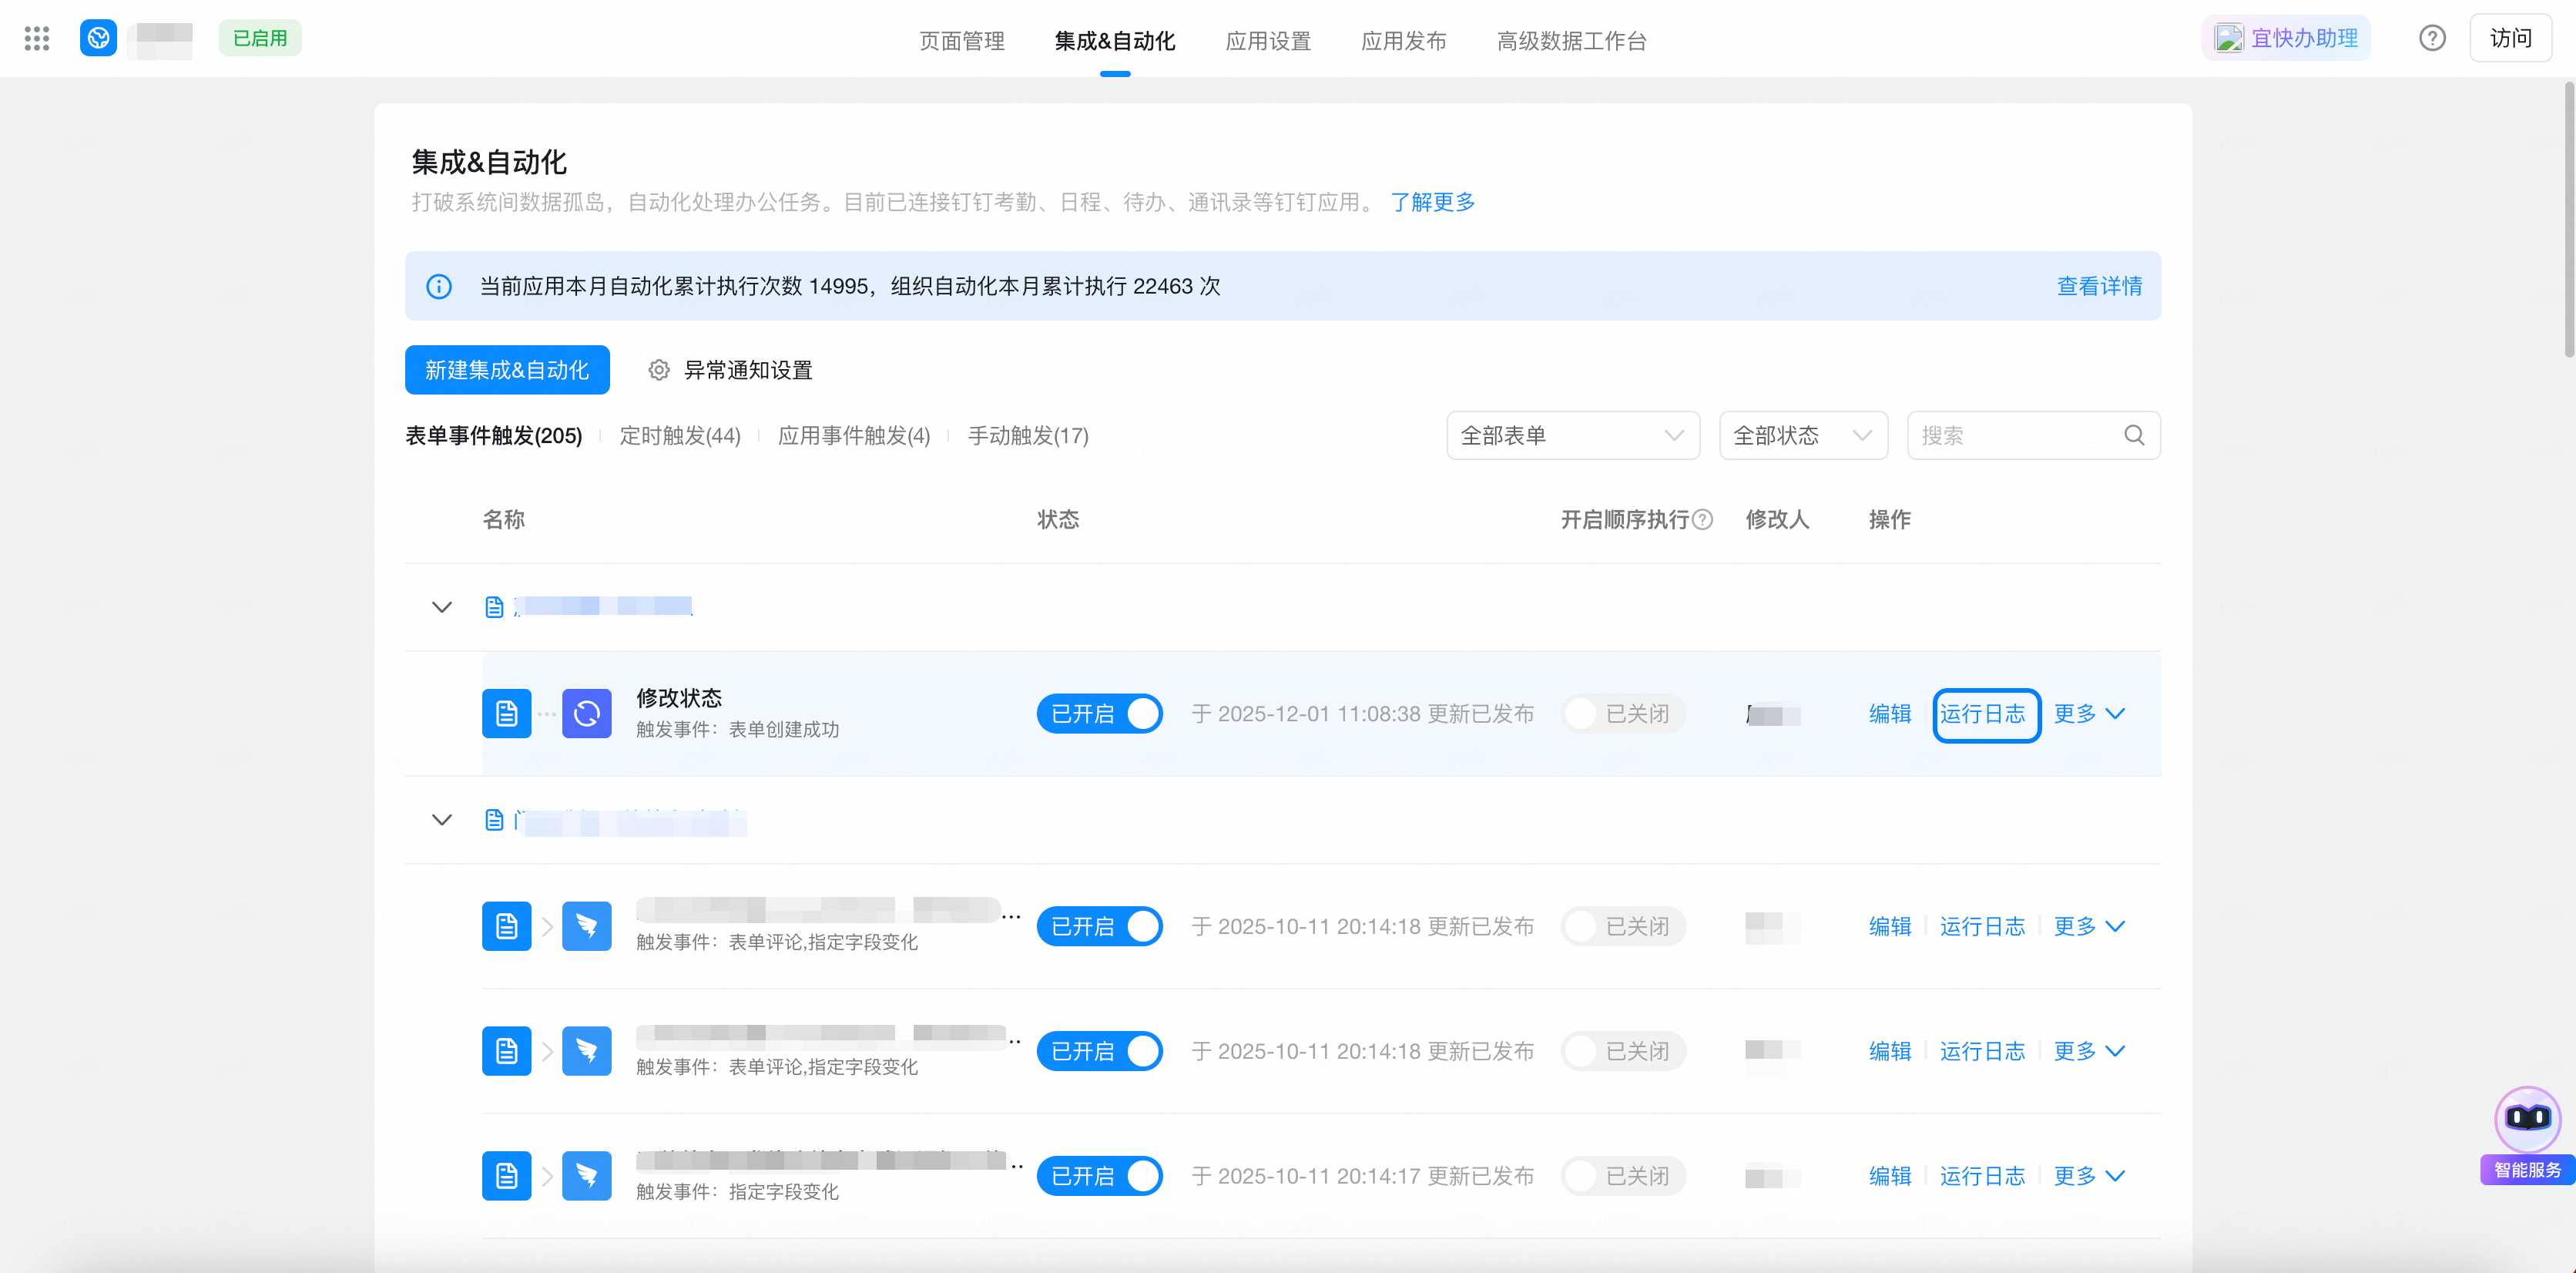This screenshot has height=1273, width=2576.
Task: Turn off 已开启 toggle for 修改状态
Action: 1099,713
